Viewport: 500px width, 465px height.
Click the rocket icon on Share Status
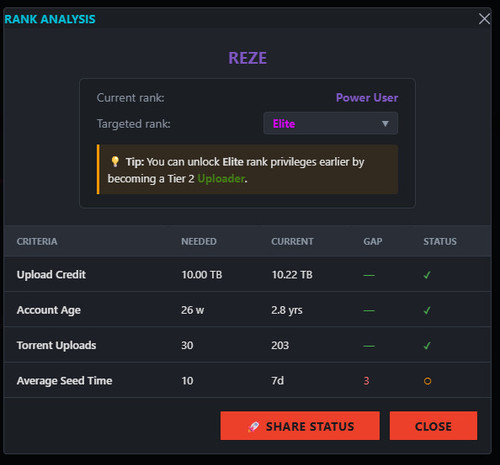coord(253,426)
